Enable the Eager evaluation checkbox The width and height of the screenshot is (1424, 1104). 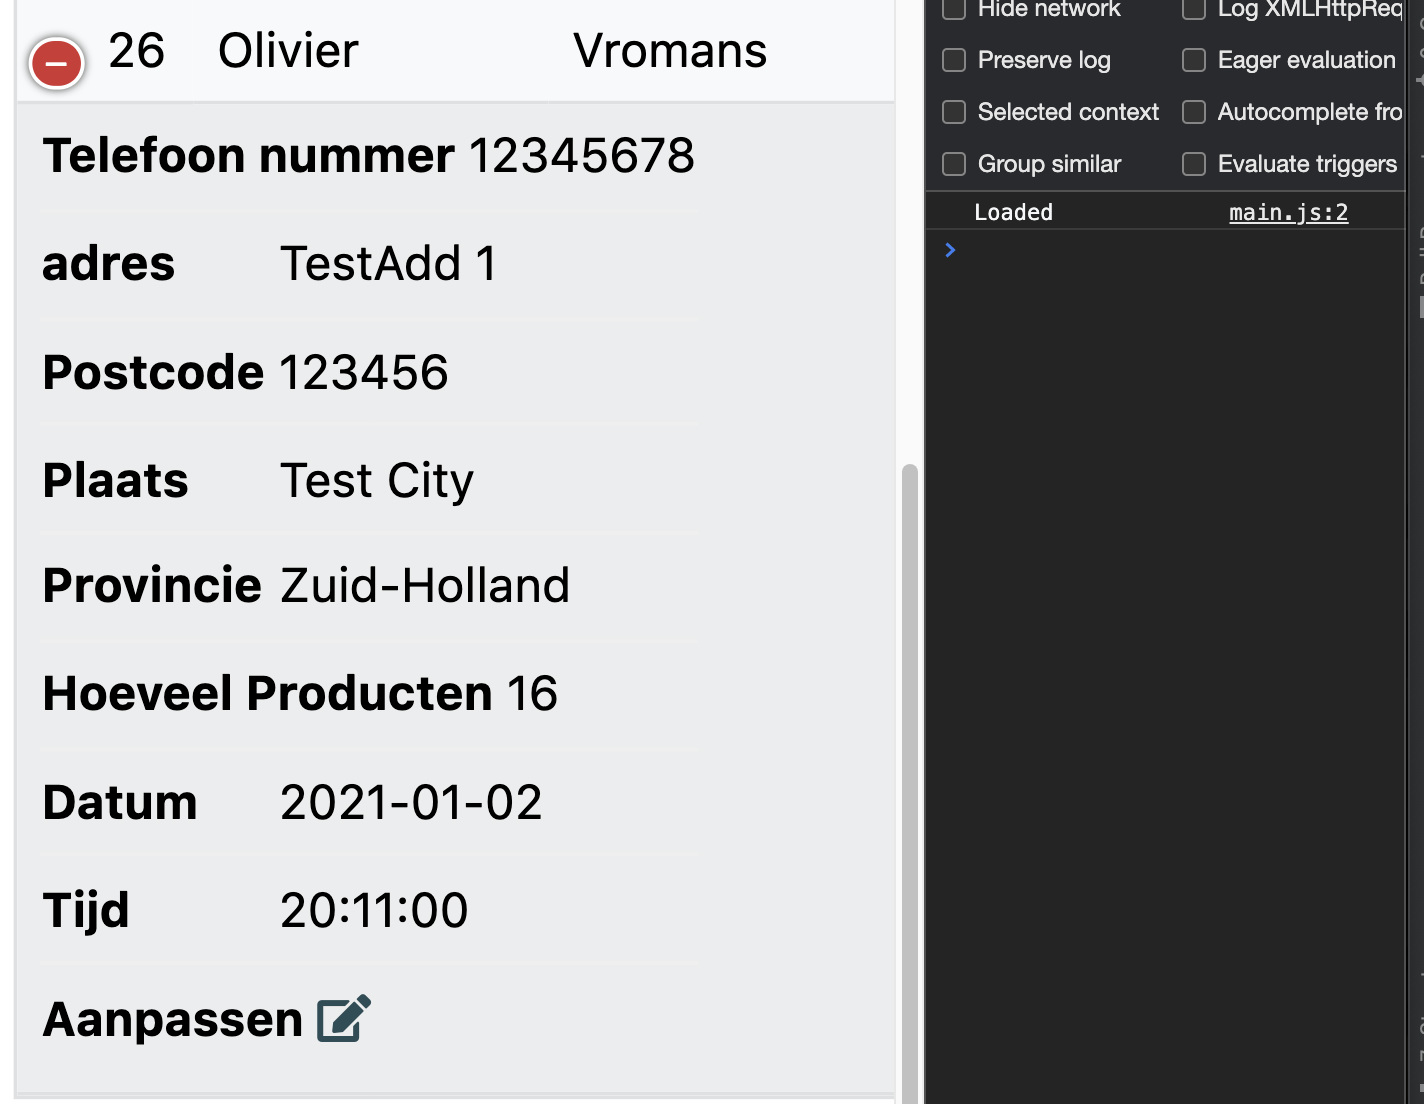1194,60
